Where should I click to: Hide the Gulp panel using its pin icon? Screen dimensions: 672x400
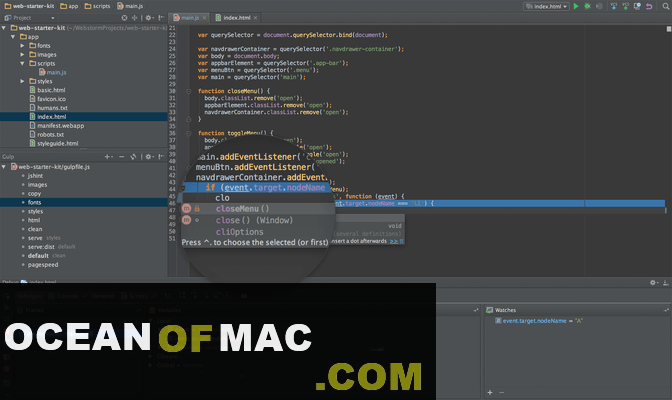click(161, 157)
